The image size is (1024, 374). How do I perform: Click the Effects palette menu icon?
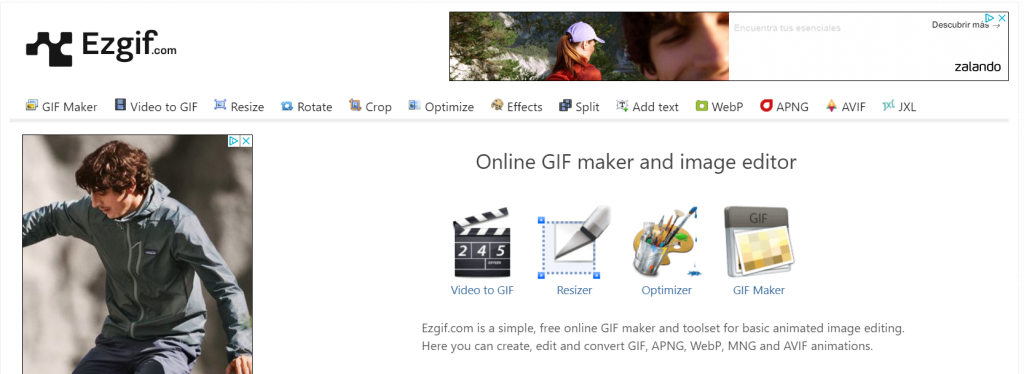tap(497, 105)
